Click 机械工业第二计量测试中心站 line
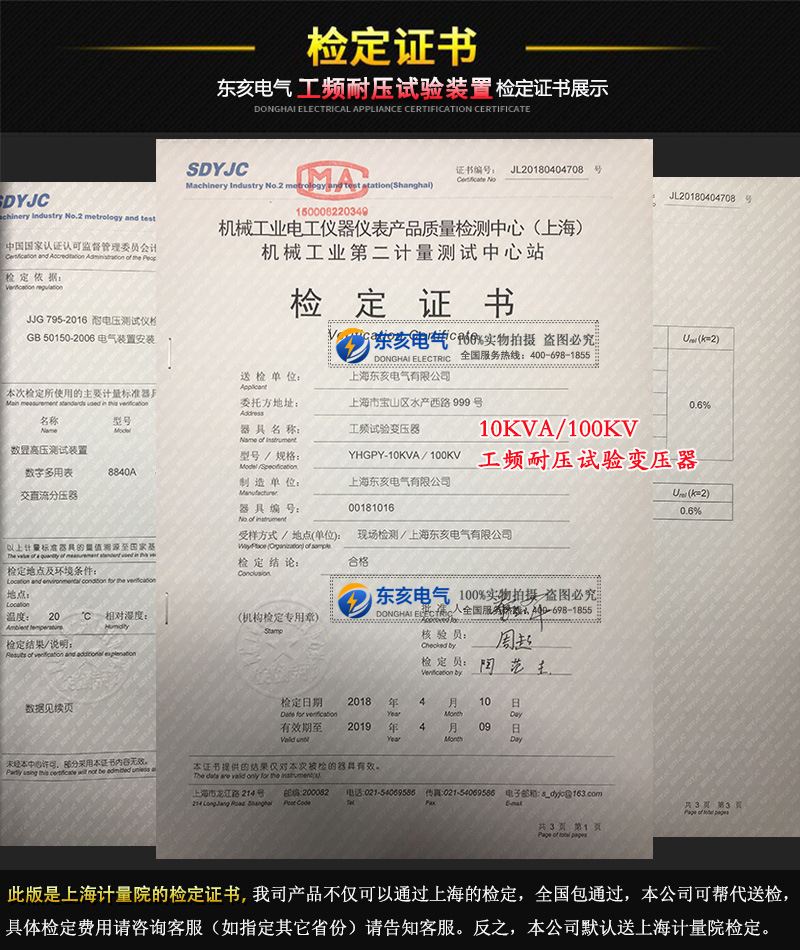 (x=402, y=252)
